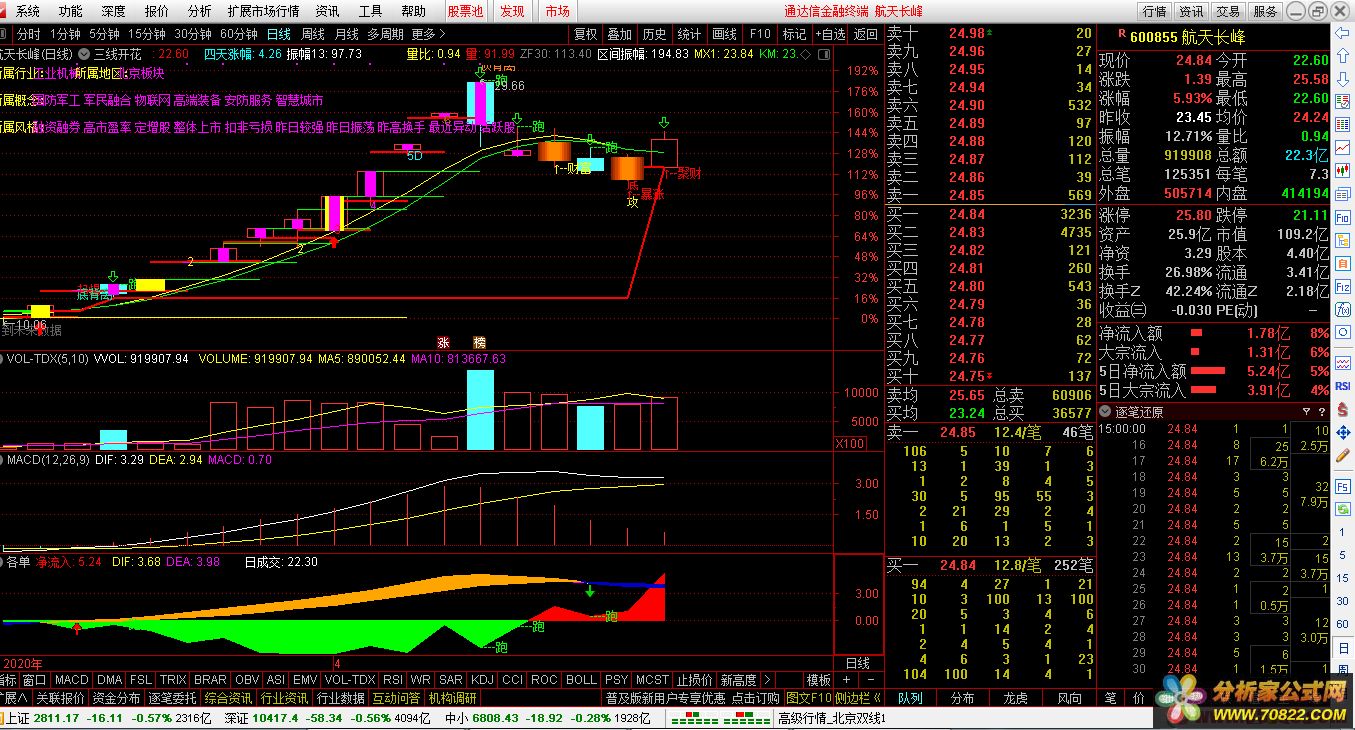Collapse the 侧边栏 sidebar

click(x=858, y=698)
